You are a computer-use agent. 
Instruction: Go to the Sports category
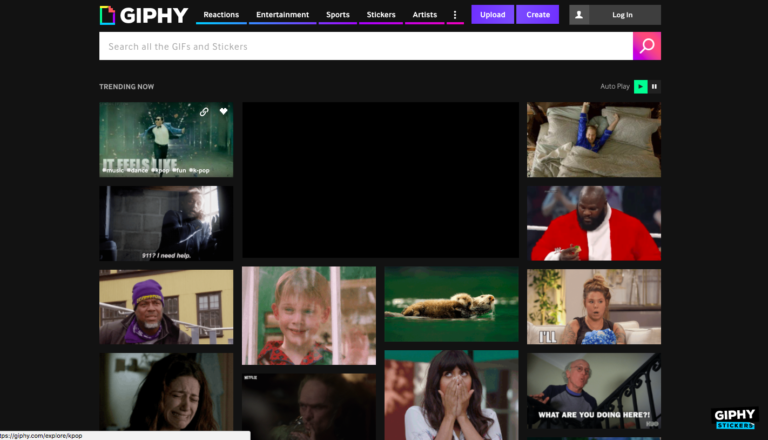[337, 15]
